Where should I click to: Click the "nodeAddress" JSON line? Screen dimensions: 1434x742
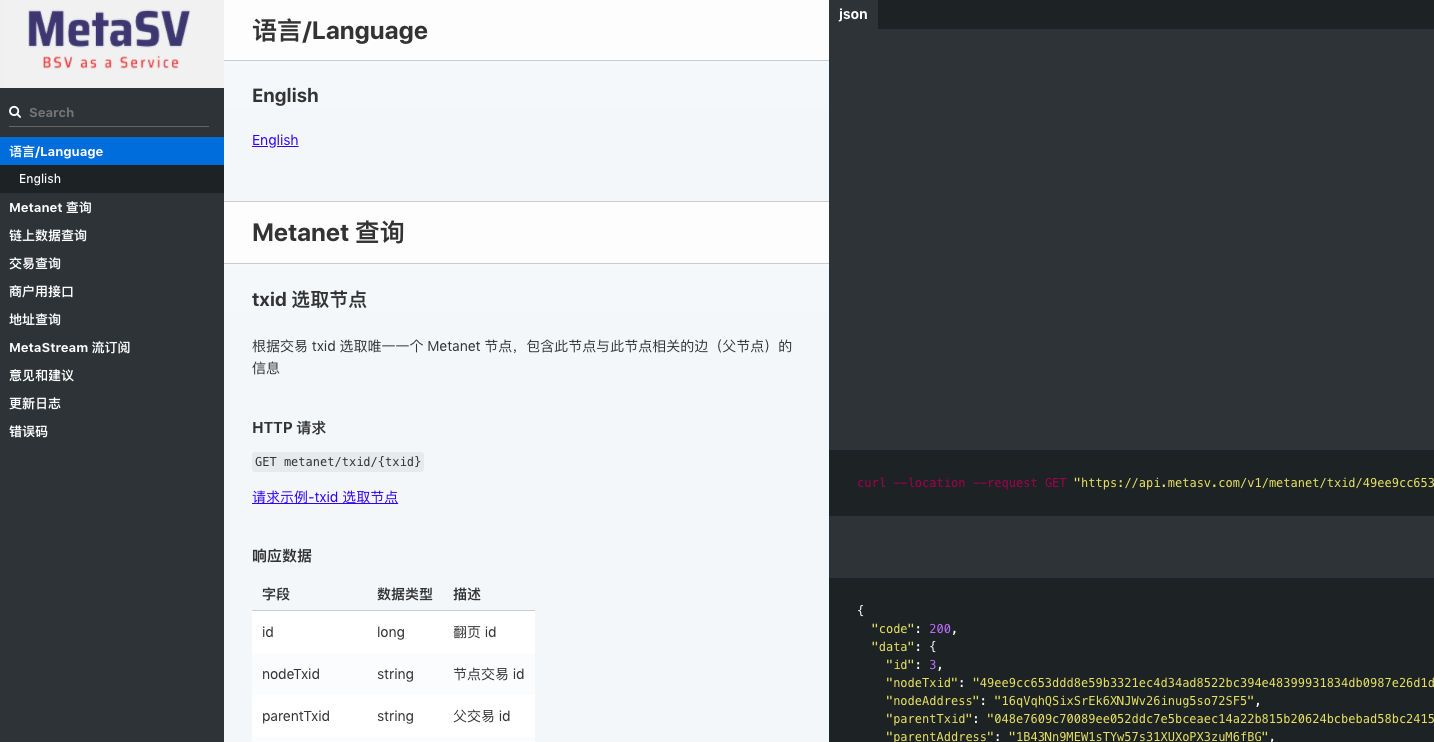click(x=1073, y=701)
